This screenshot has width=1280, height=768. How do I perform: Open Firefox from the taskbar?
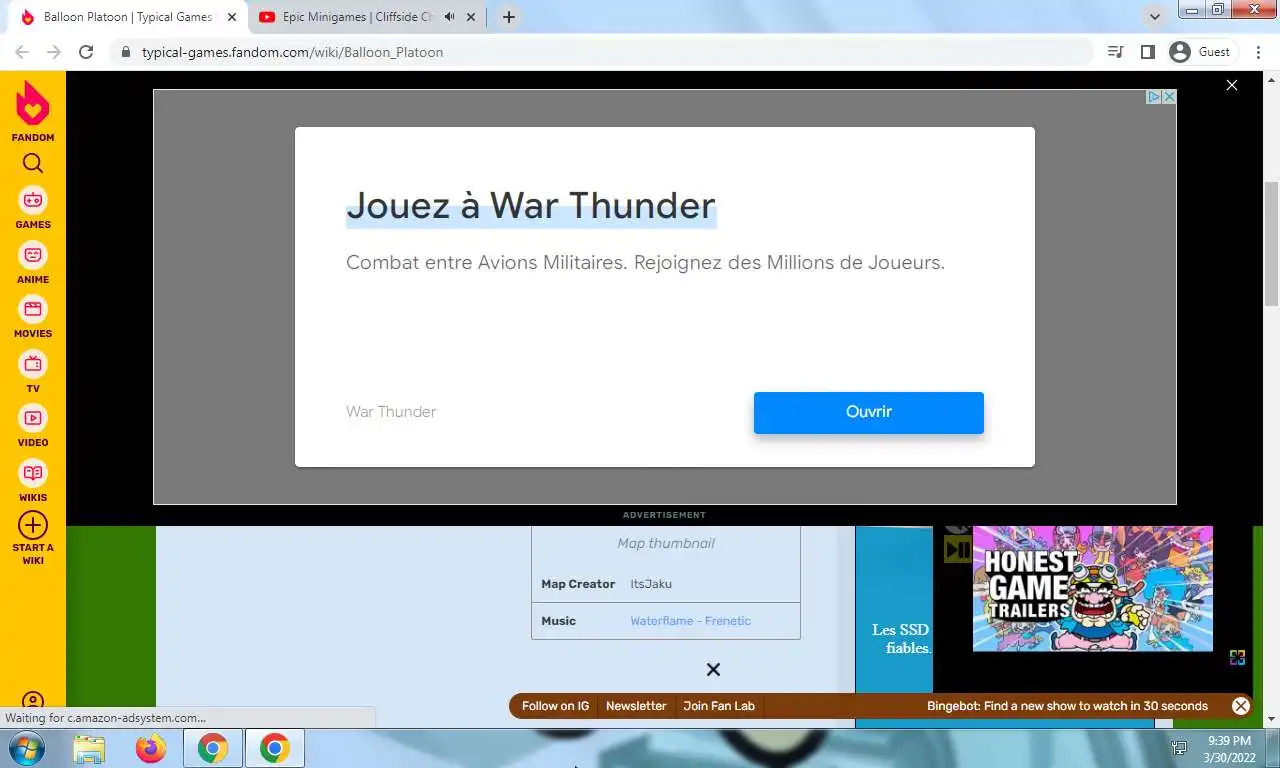151,748
